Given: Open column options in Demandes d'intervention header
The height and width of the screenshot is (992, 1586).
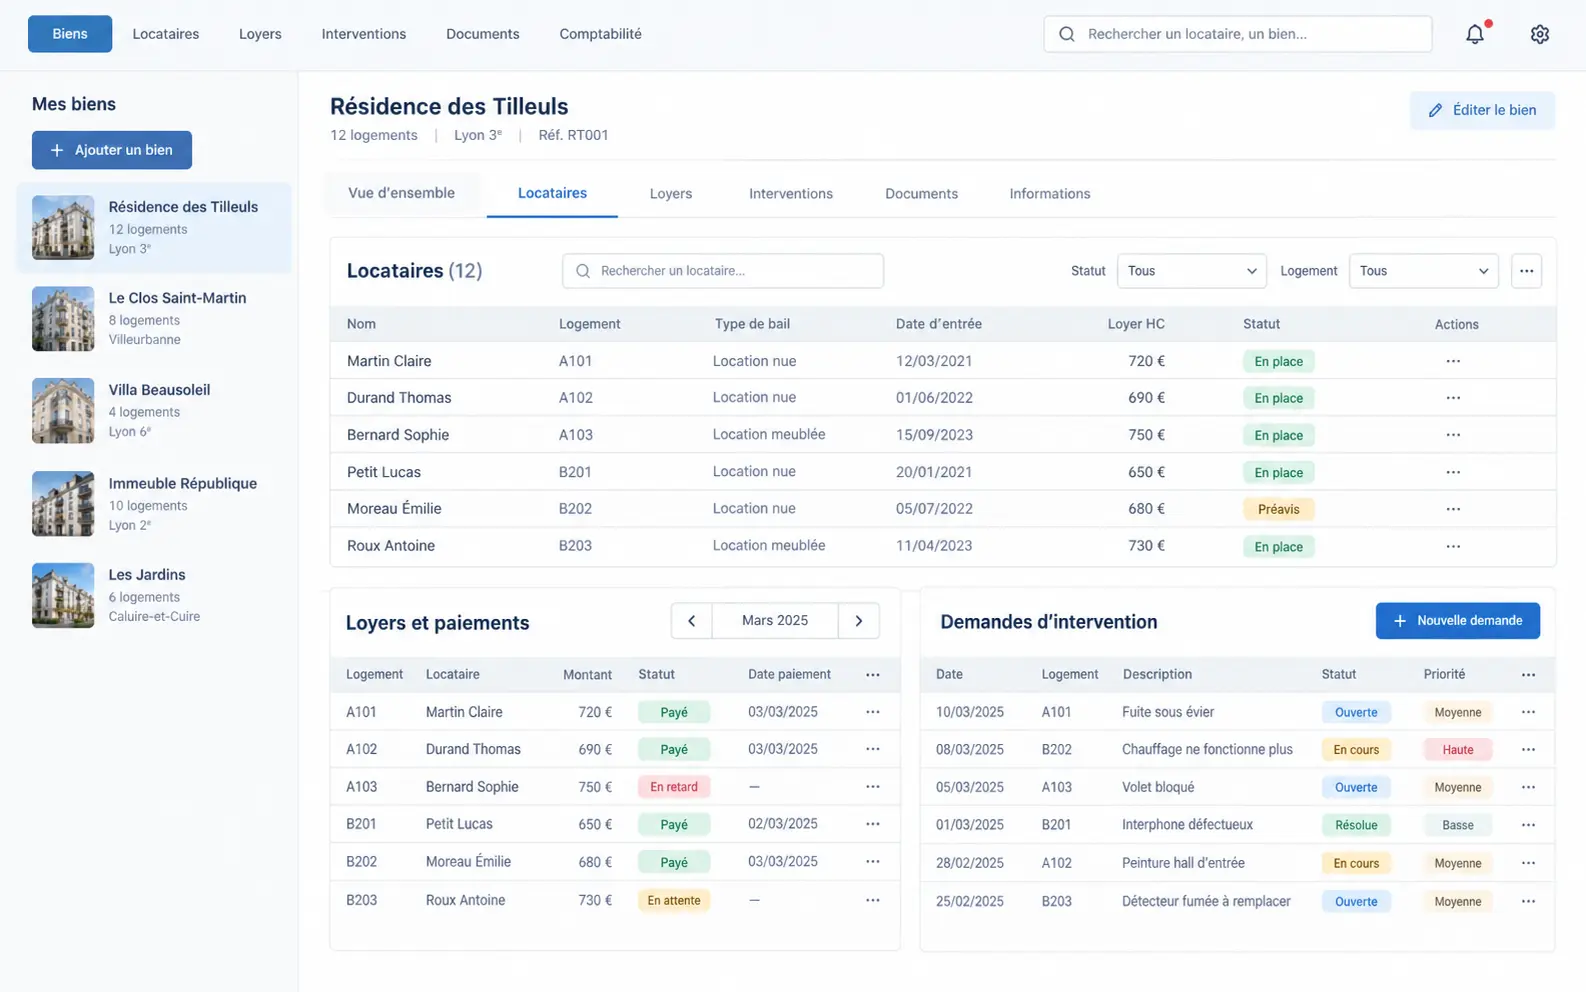Looking at the screenshot, I should [x=1528, y=675].
